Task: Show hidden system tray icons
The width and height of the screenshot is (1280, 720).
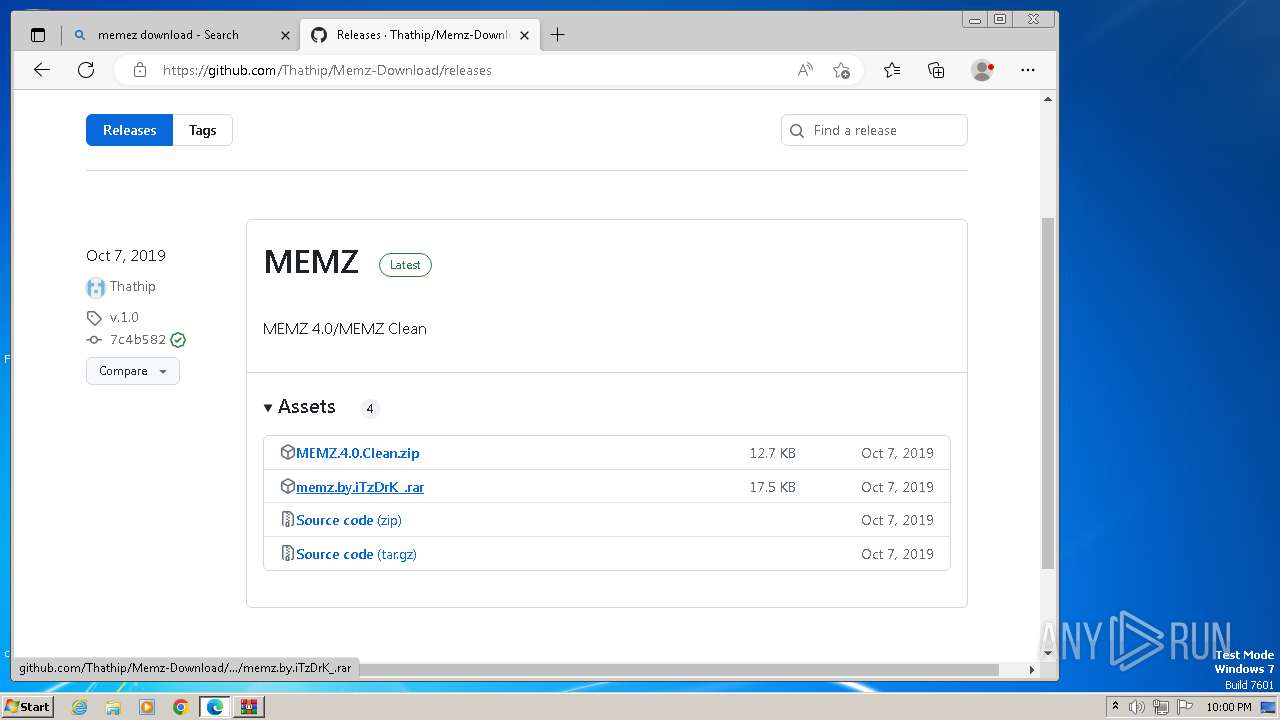Action: tap(1115, 707)
